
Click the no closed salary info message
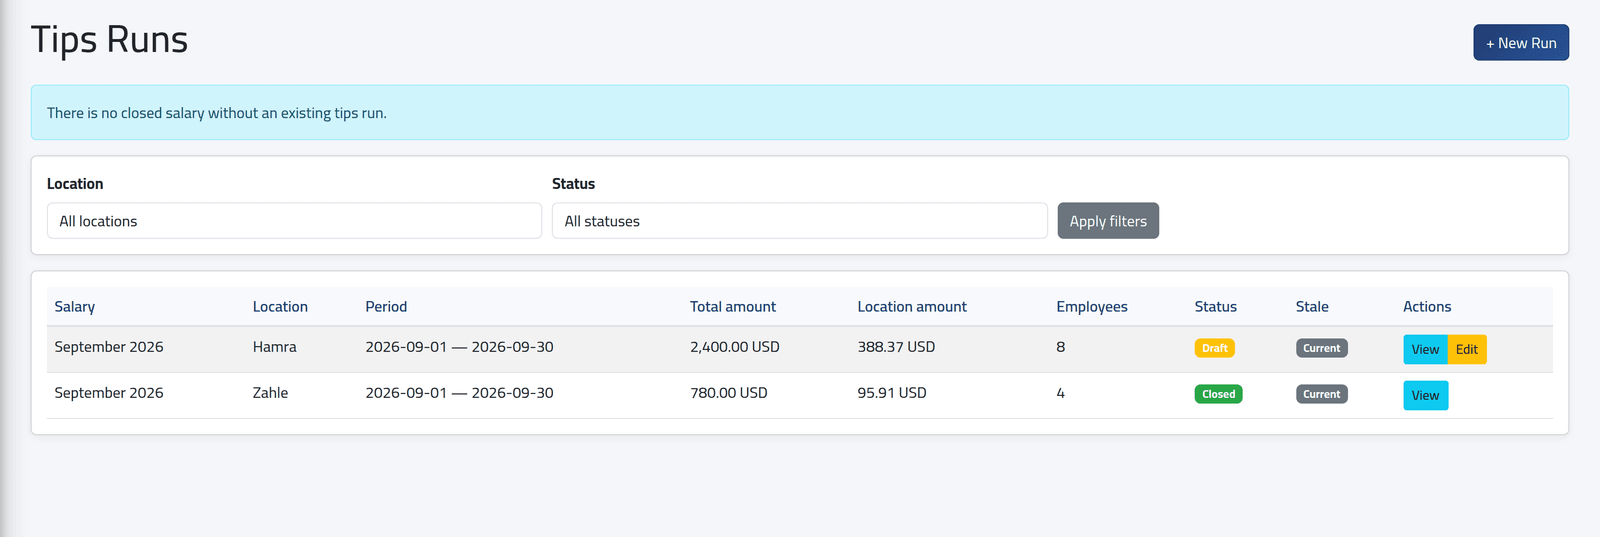[x=217, y=113]
